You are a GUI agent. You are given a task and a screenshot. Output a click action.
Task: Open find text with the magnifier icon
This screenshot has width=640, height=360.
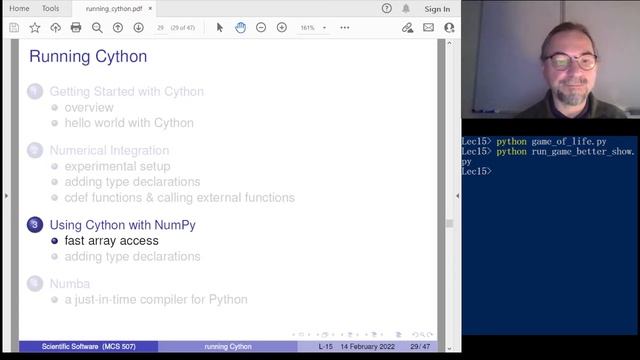tap(97, 28)
